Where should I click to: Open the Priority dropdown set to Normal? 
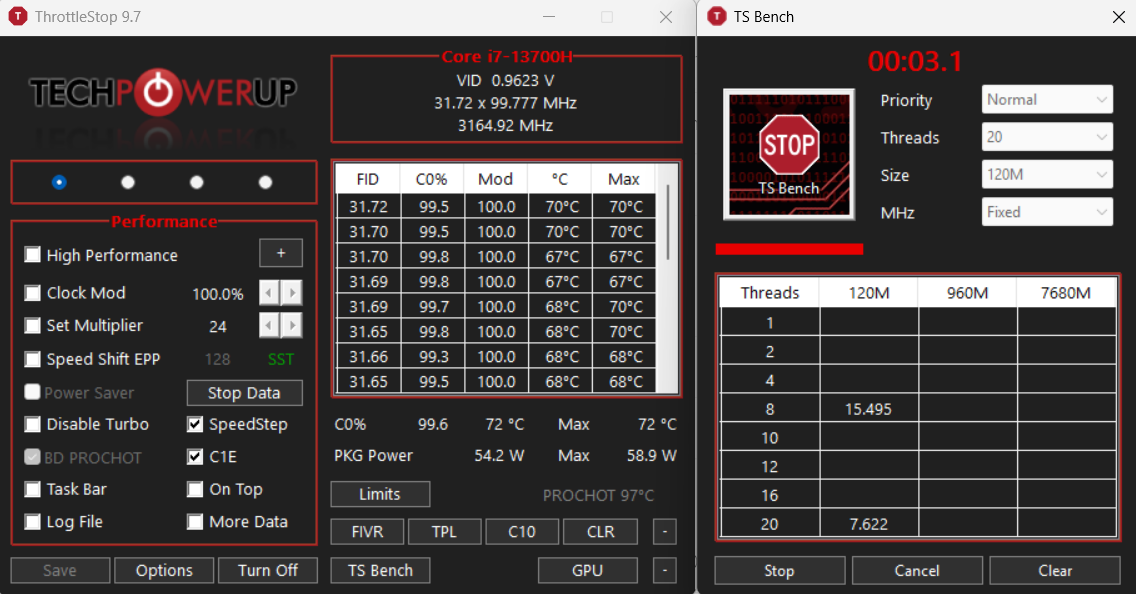(x=1047, y=99)
